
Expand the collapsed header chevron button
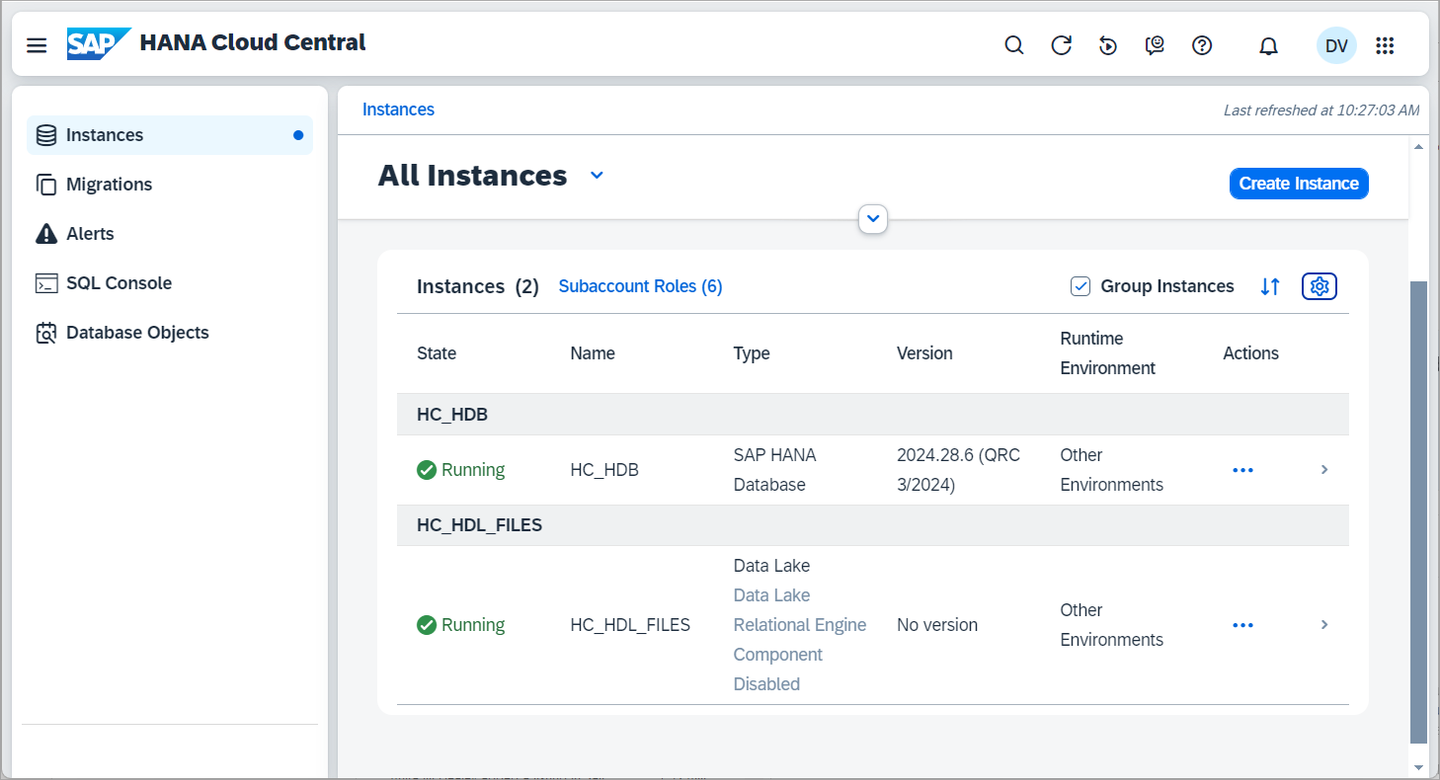point(873,218)
